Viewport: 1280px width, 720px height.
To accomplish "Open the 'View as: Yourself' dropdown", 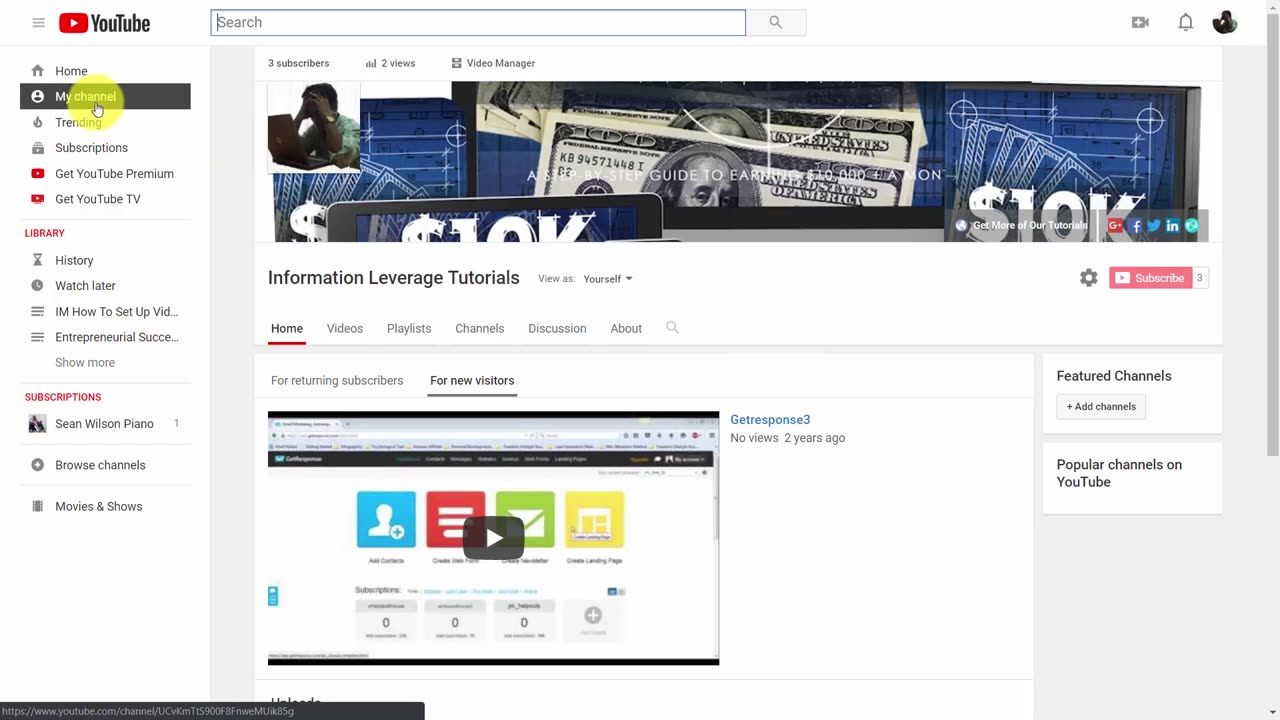I will [607, 279].
